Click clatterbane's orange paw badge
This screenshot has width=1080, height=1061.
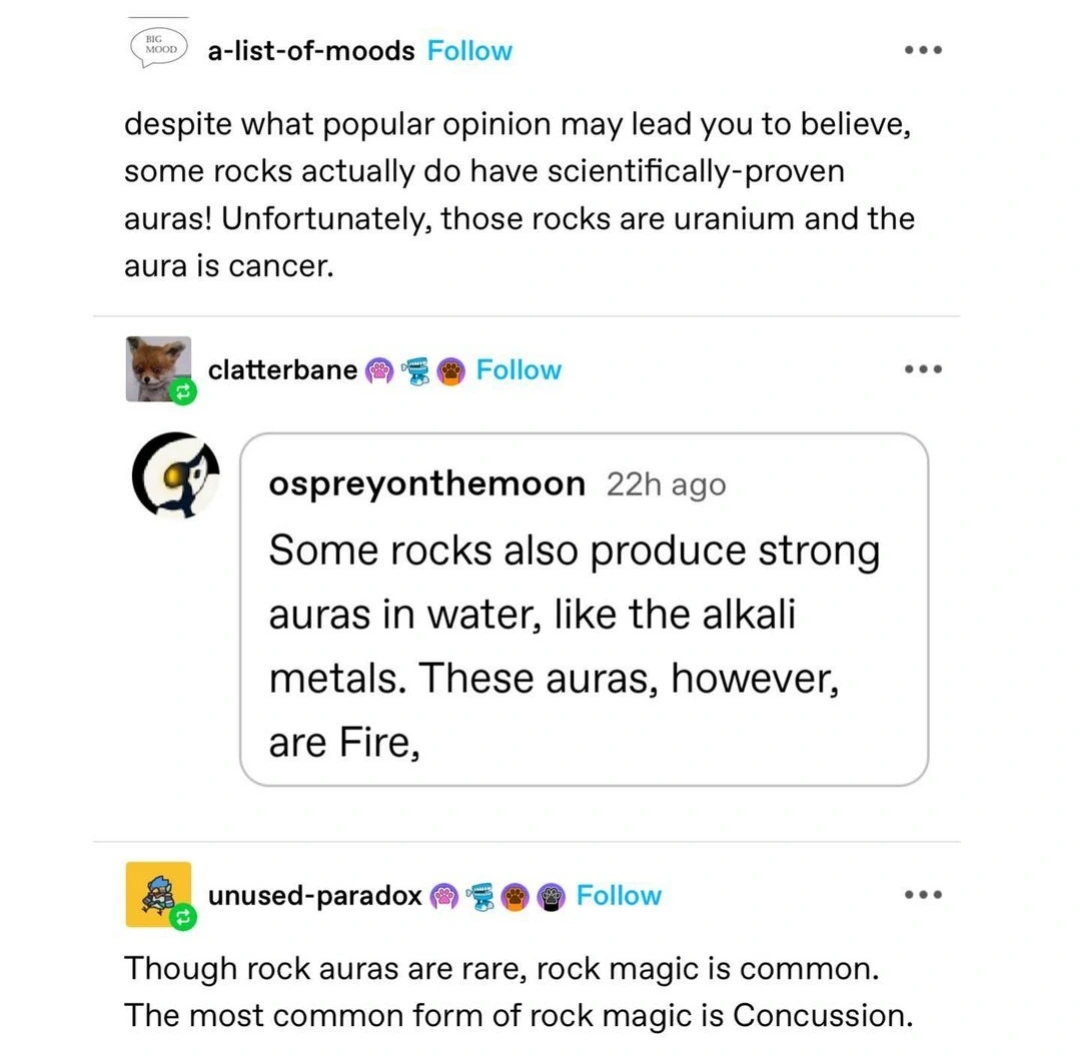[452, 371]
